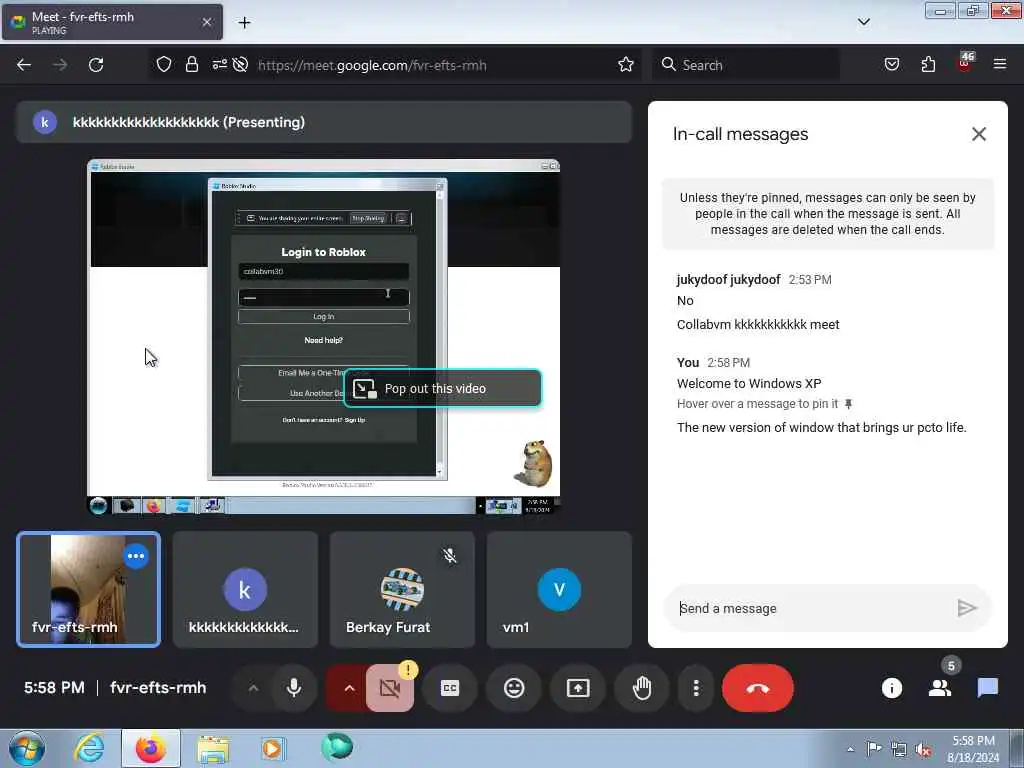Raise your hand
The height and width of the screenshot is (768, 1024).
pyautogui.click(x=642, y=688)
